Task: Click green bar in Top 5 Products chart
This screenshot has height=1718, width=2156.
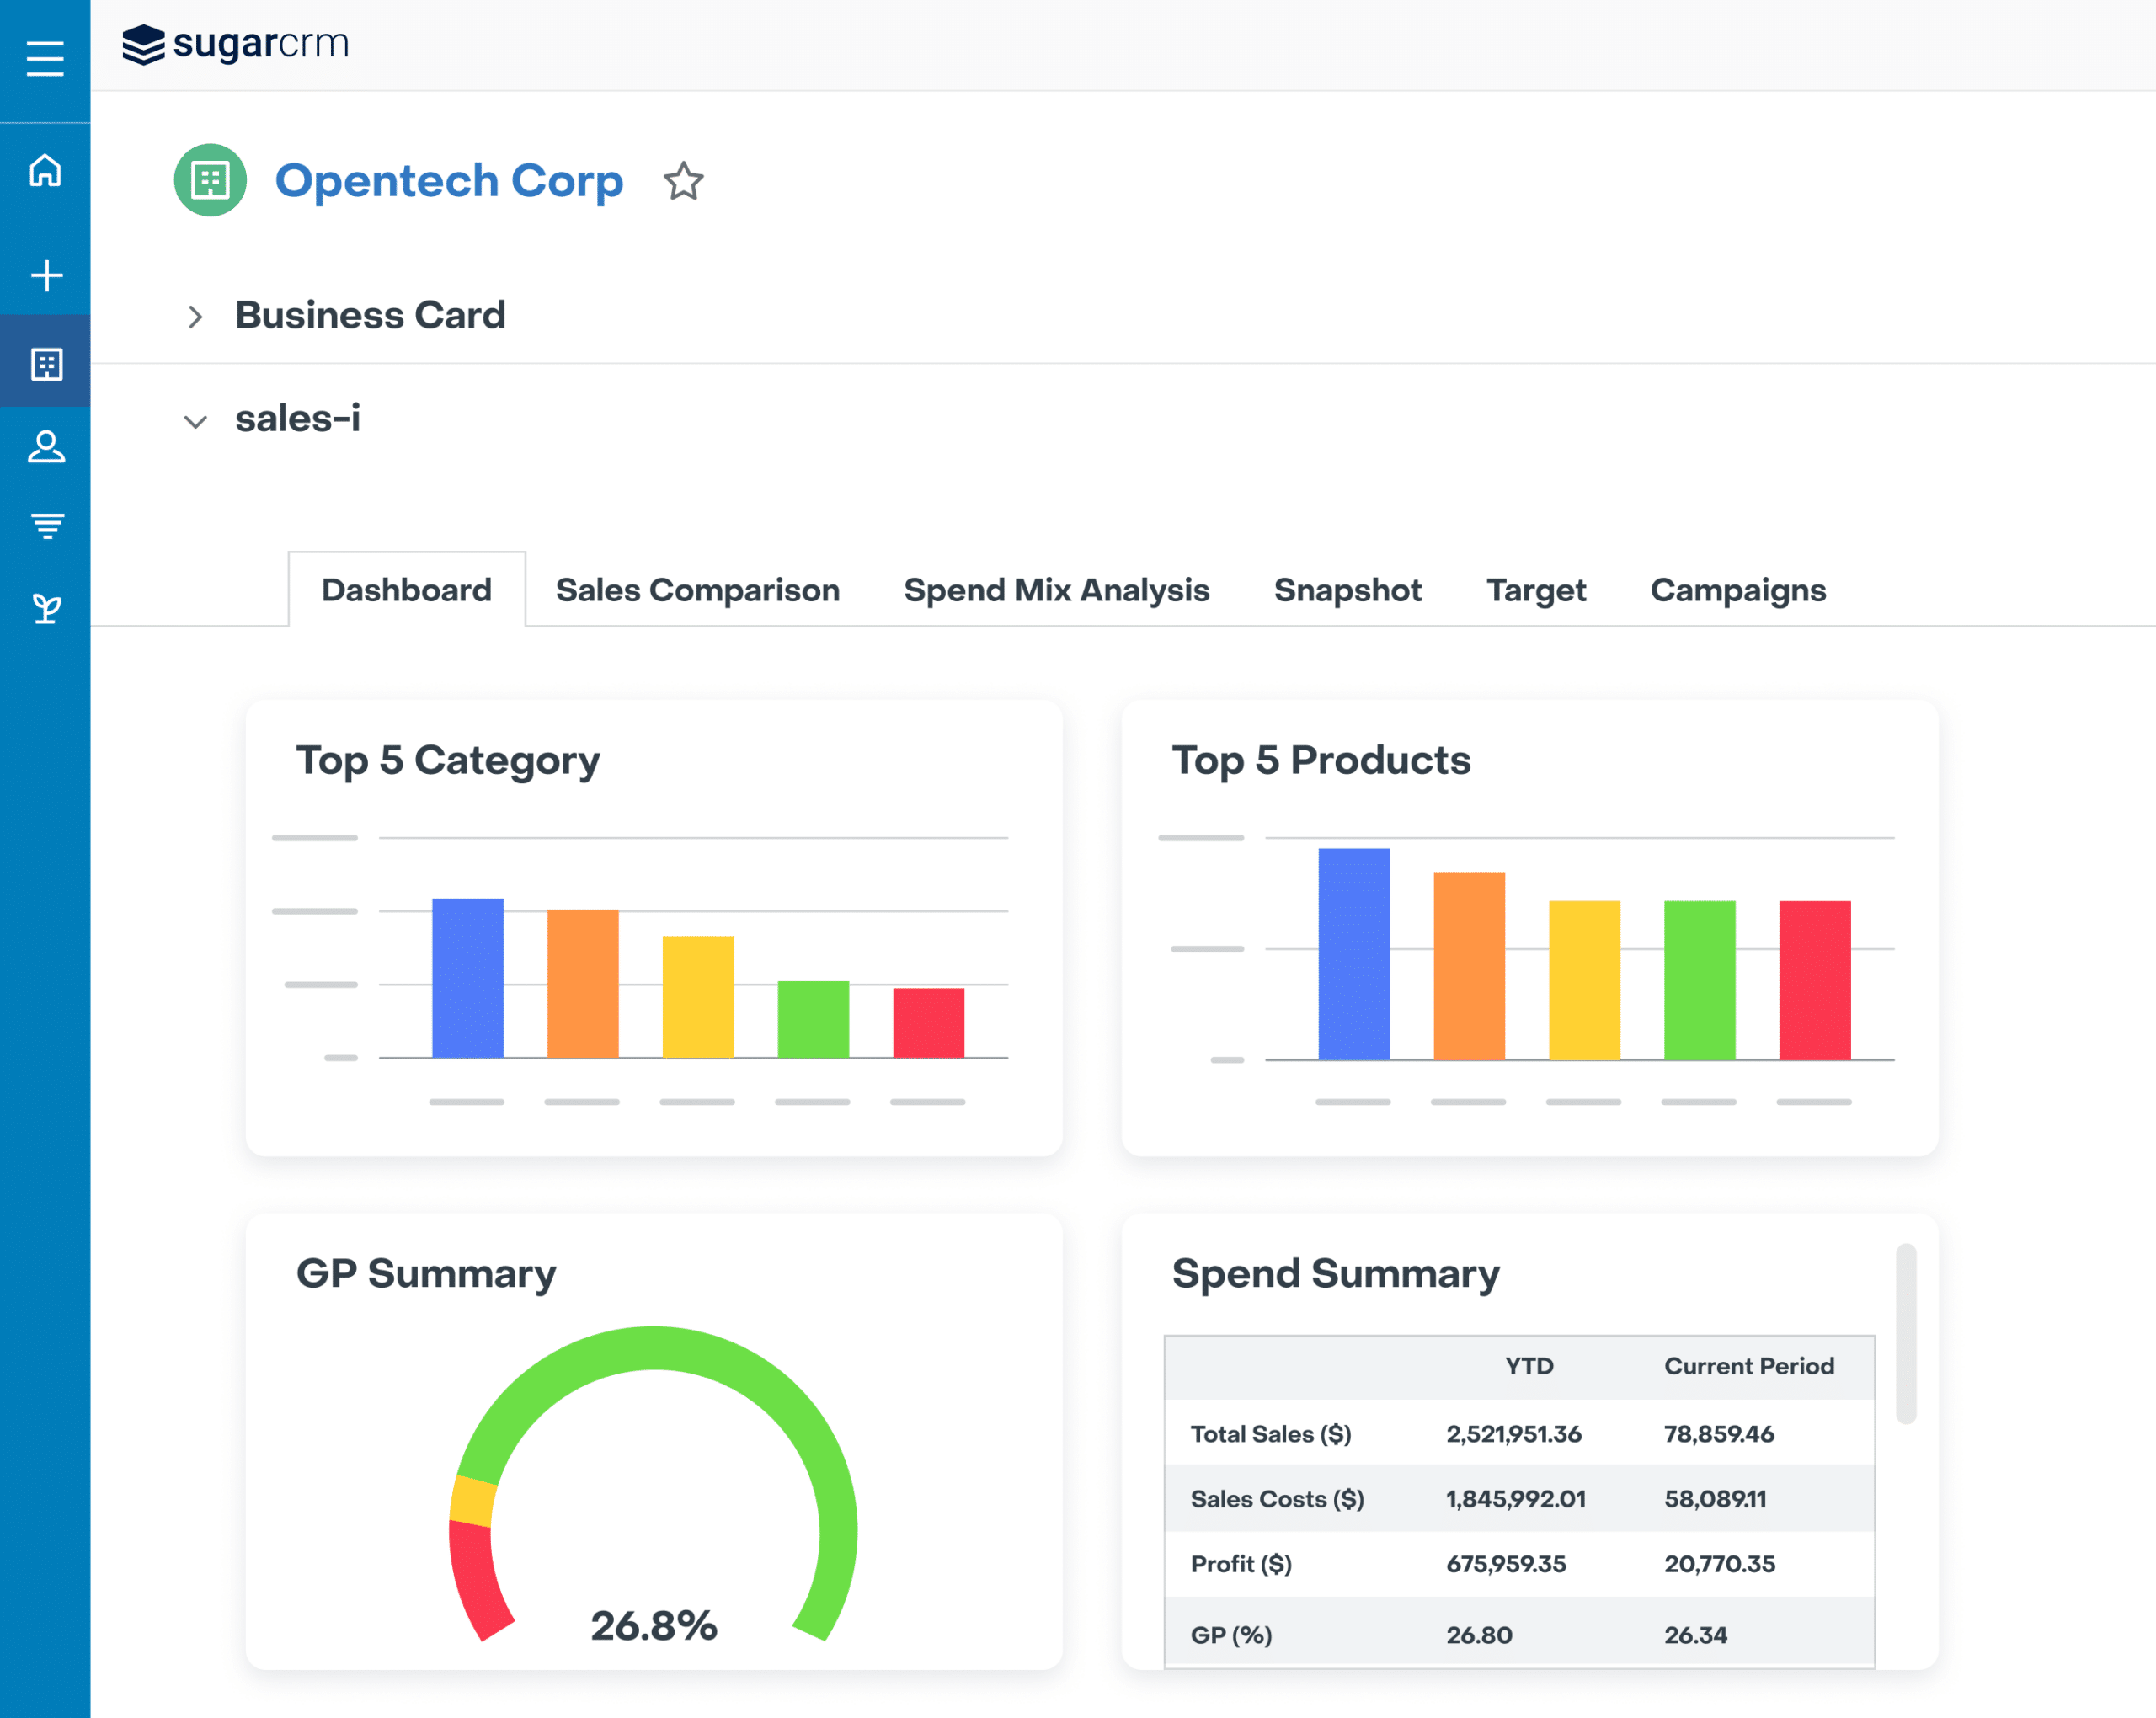Action: point(1699,980)
